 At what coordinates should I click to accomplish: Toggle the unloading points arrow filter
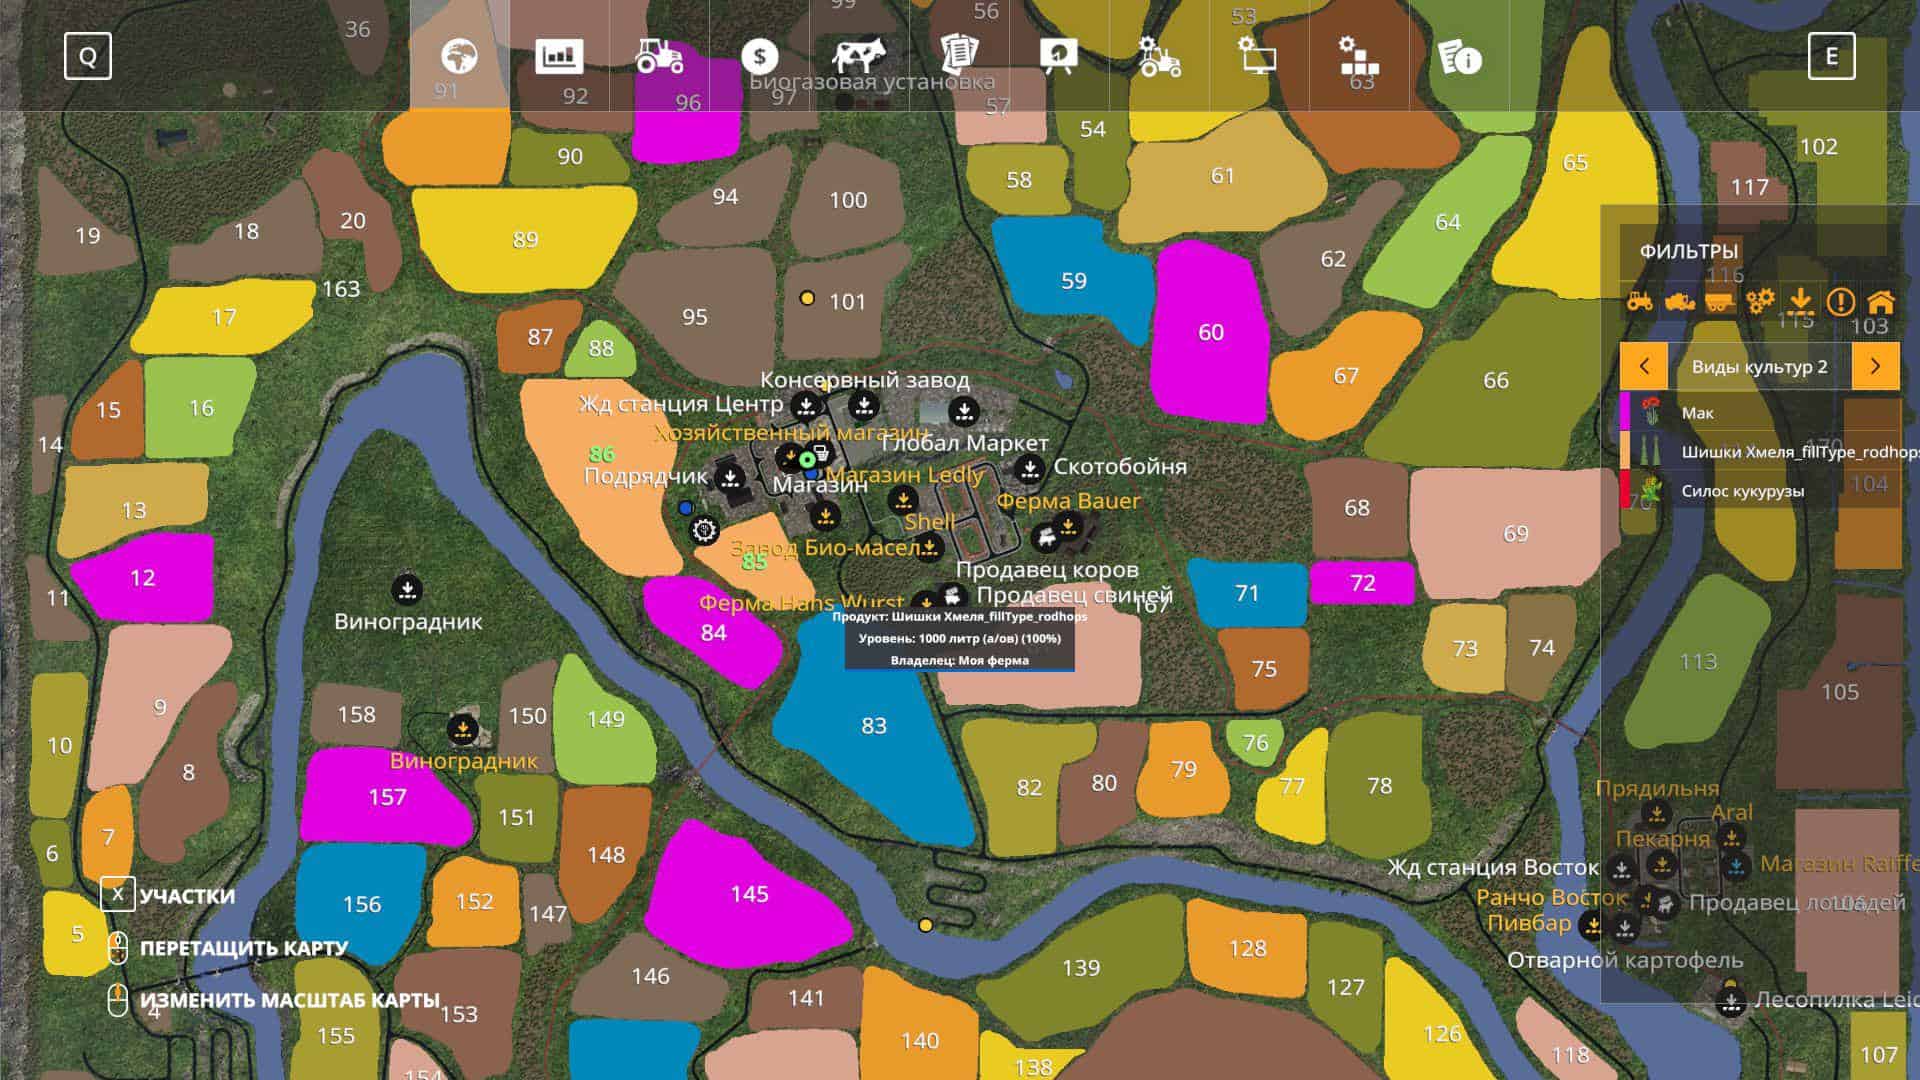(x=1799, y=301)
